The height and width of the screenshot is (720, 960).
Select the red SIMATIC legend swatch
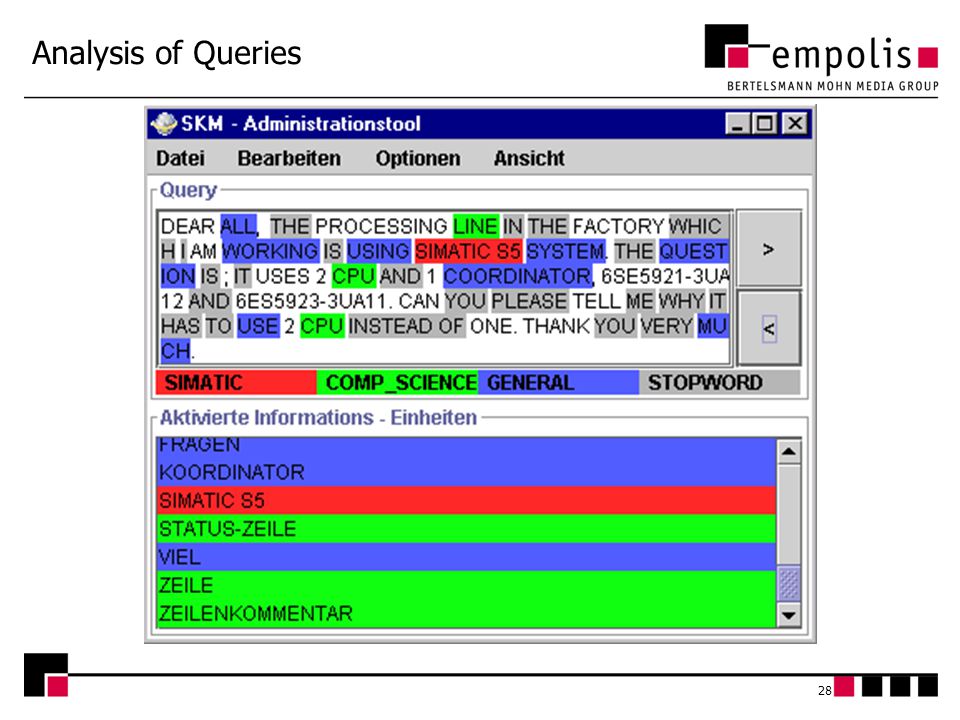coord(236,383)
